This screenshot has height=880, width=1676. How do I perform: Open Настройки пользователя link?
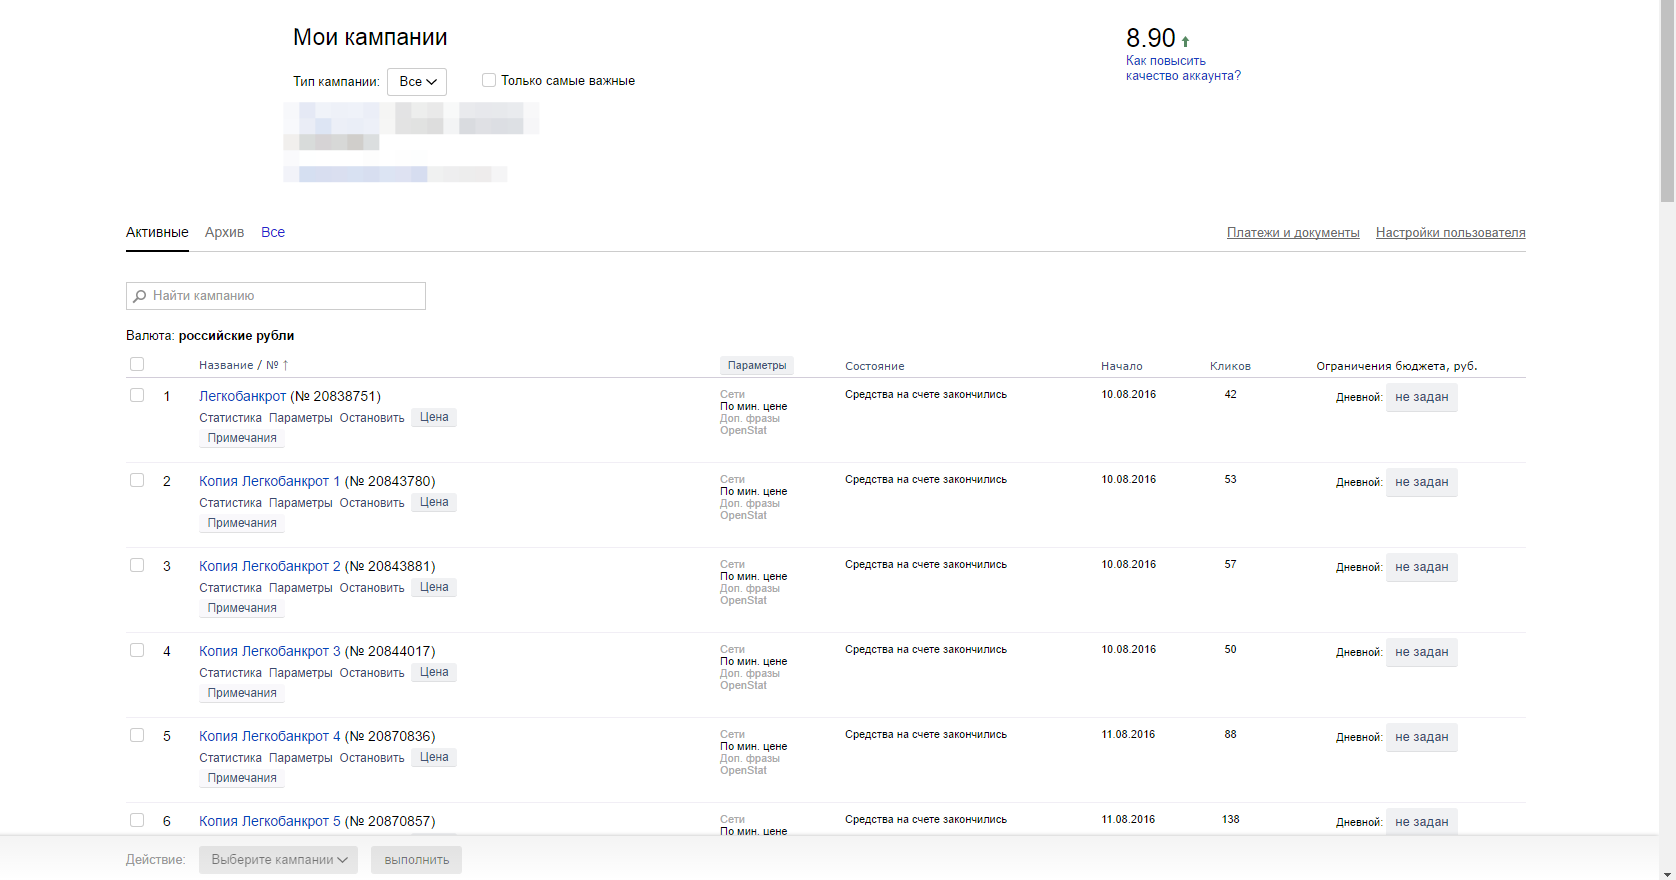(x=1450, y=233)
